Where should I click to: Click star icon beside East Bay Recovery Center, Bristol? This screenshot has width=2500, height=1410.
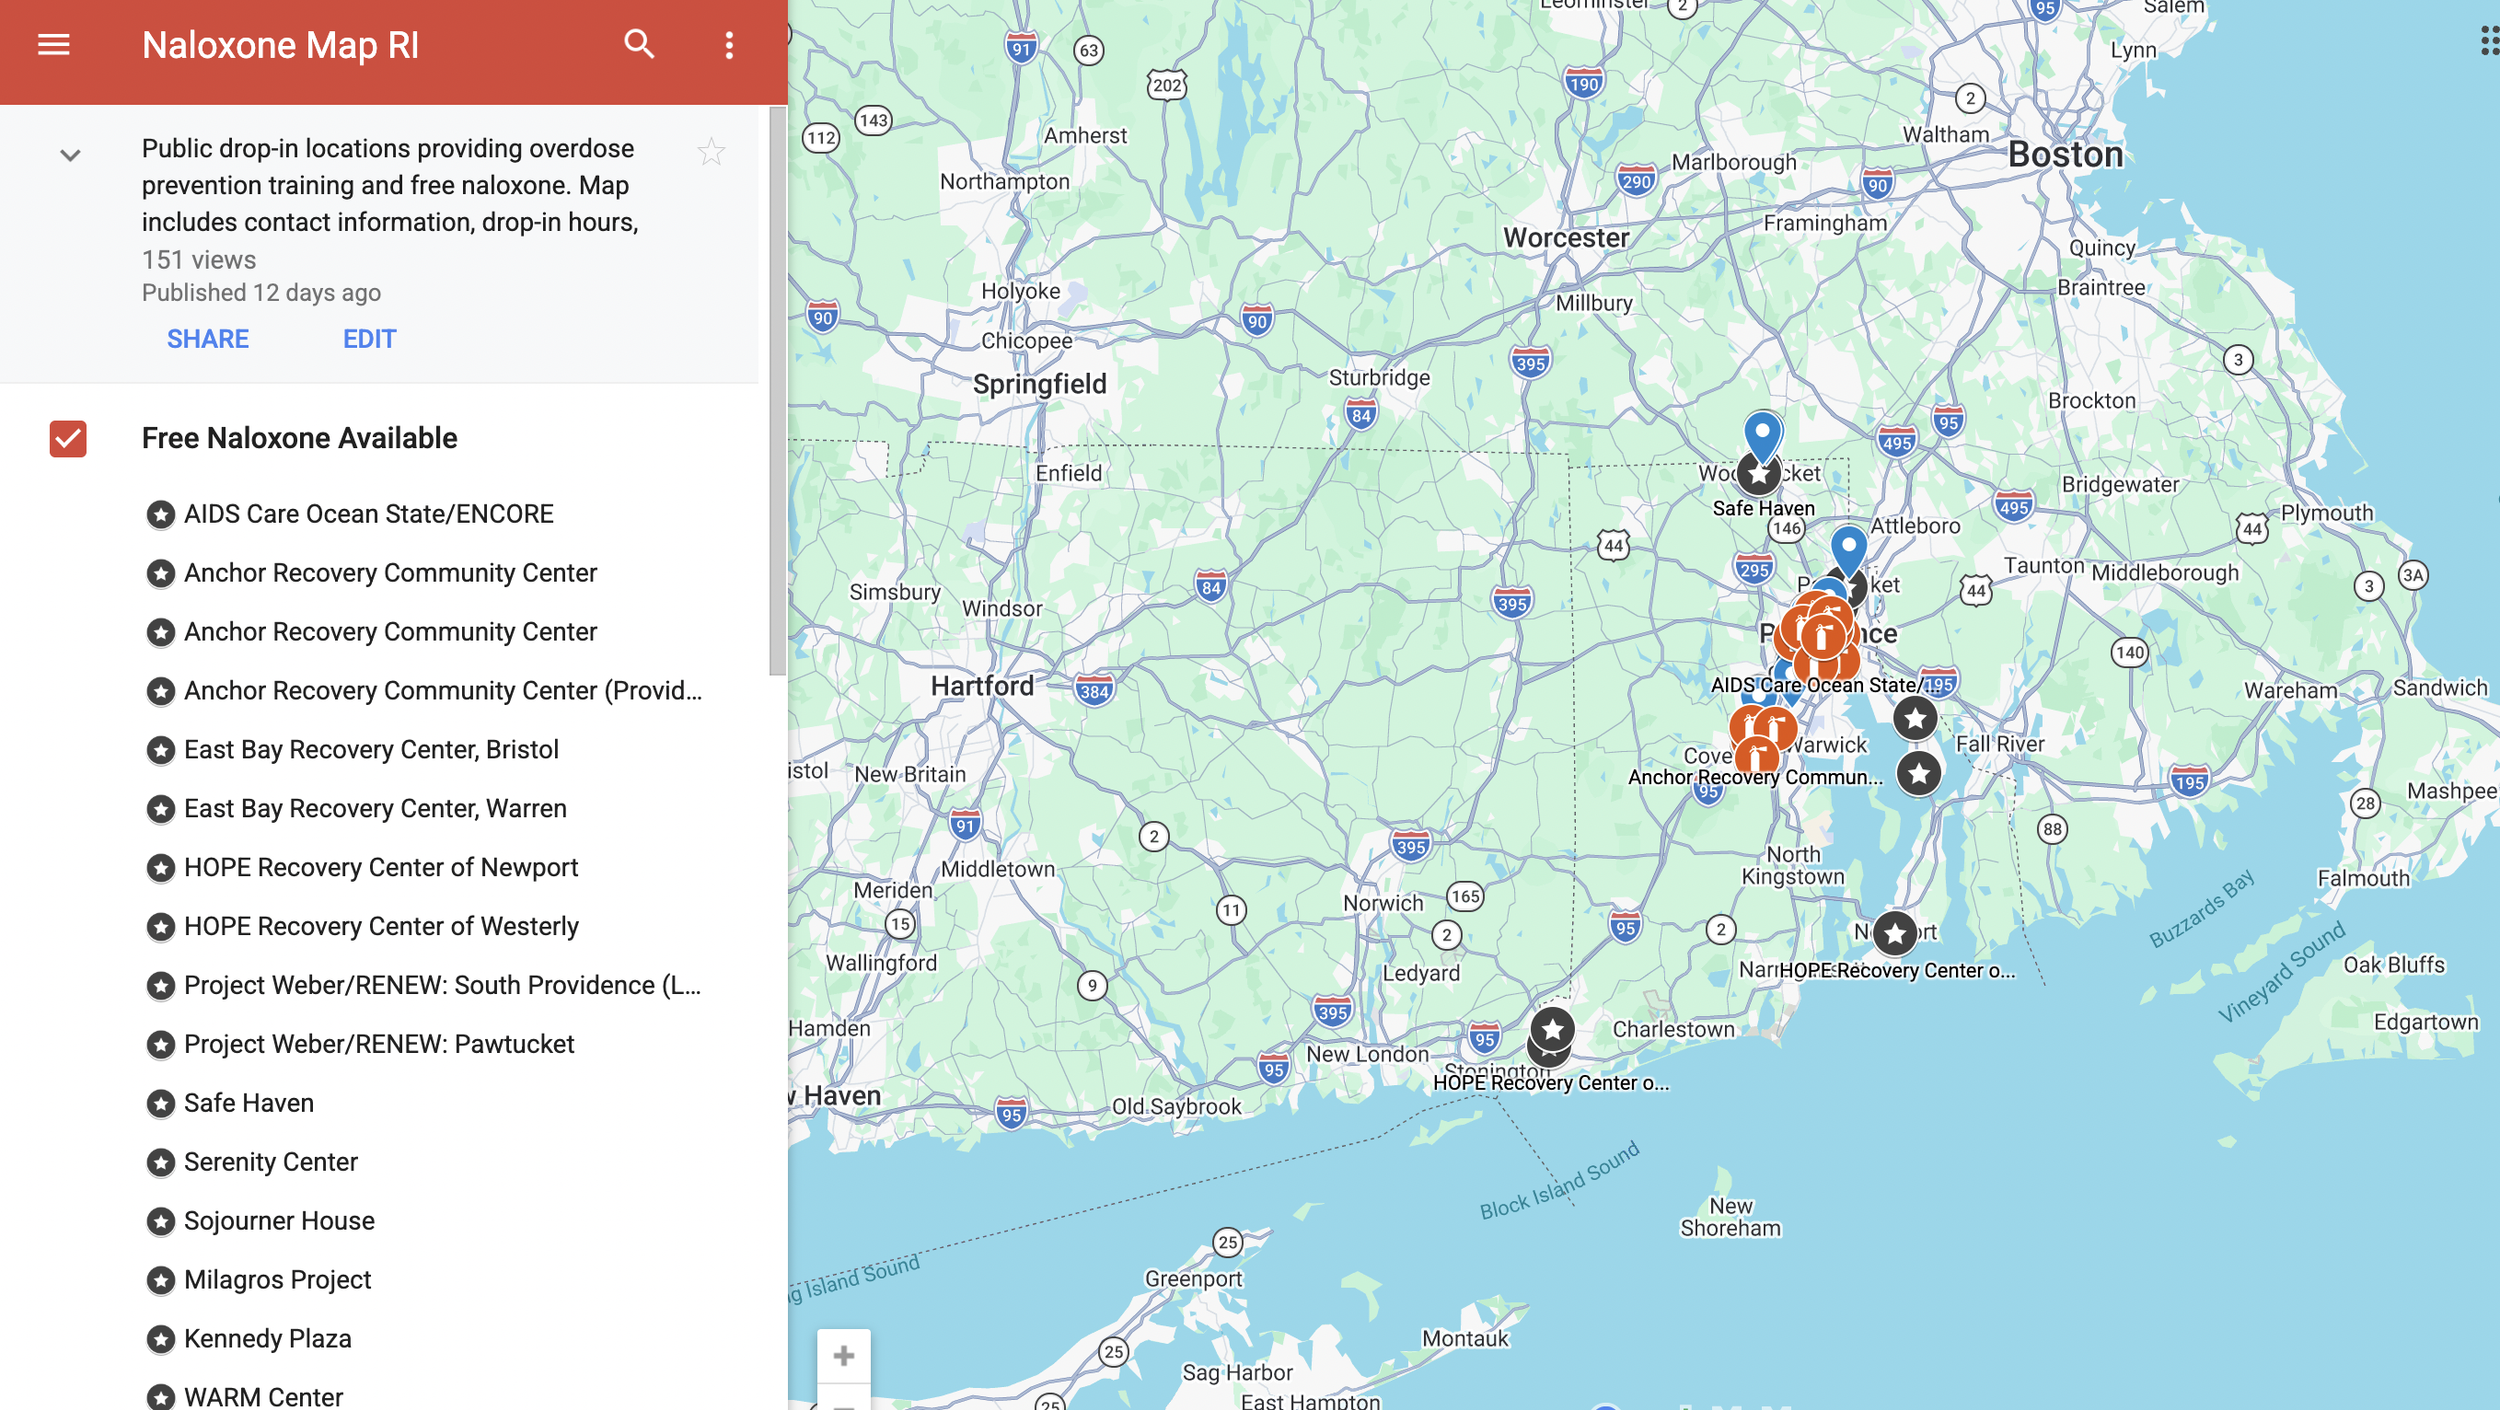point(160,751)
